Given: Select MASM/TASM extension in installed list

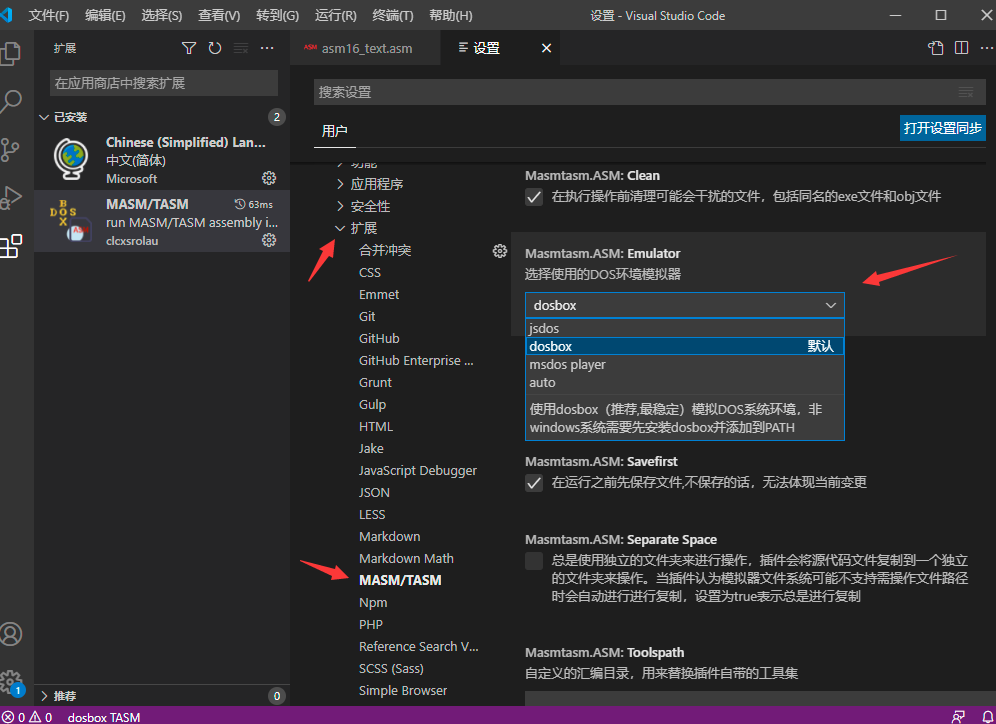Looking at the screenshot, I should (162, 221).
